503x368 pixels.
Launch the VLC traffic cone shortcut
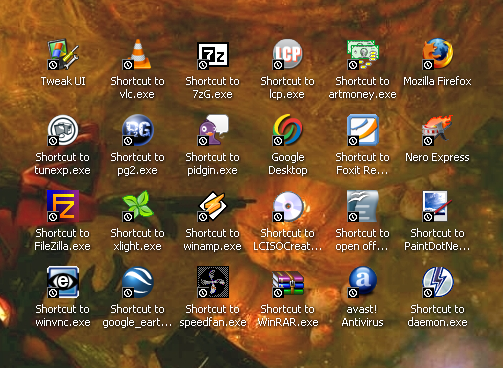tap(138, 54)
